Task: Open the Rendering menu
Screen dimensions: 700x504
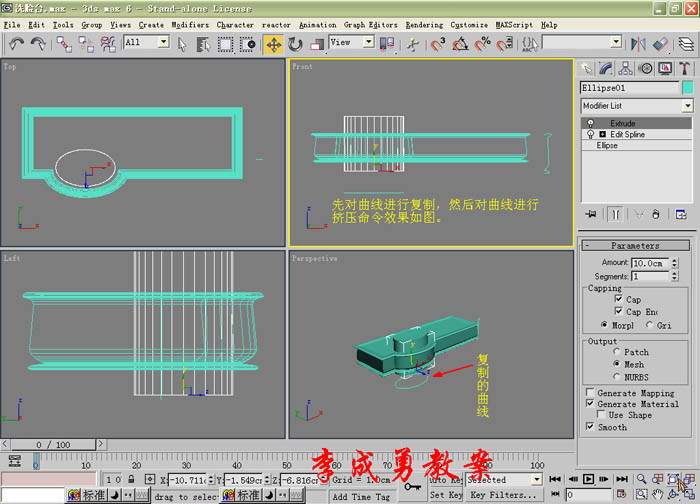Action: point(424,25)
